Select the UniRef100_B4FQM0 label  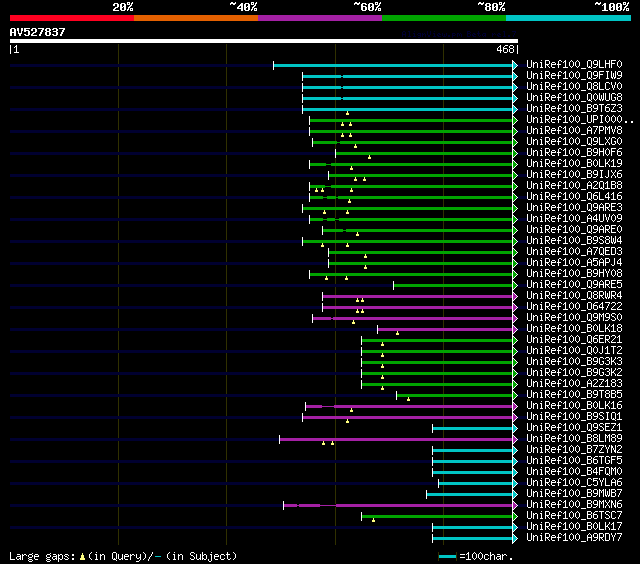(x=574, y=472)
